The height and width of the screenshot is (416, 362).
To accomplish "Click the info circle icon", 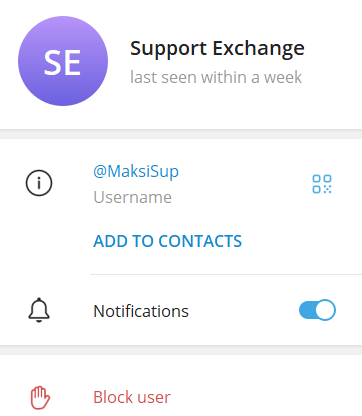I will (x=39, y=183).
